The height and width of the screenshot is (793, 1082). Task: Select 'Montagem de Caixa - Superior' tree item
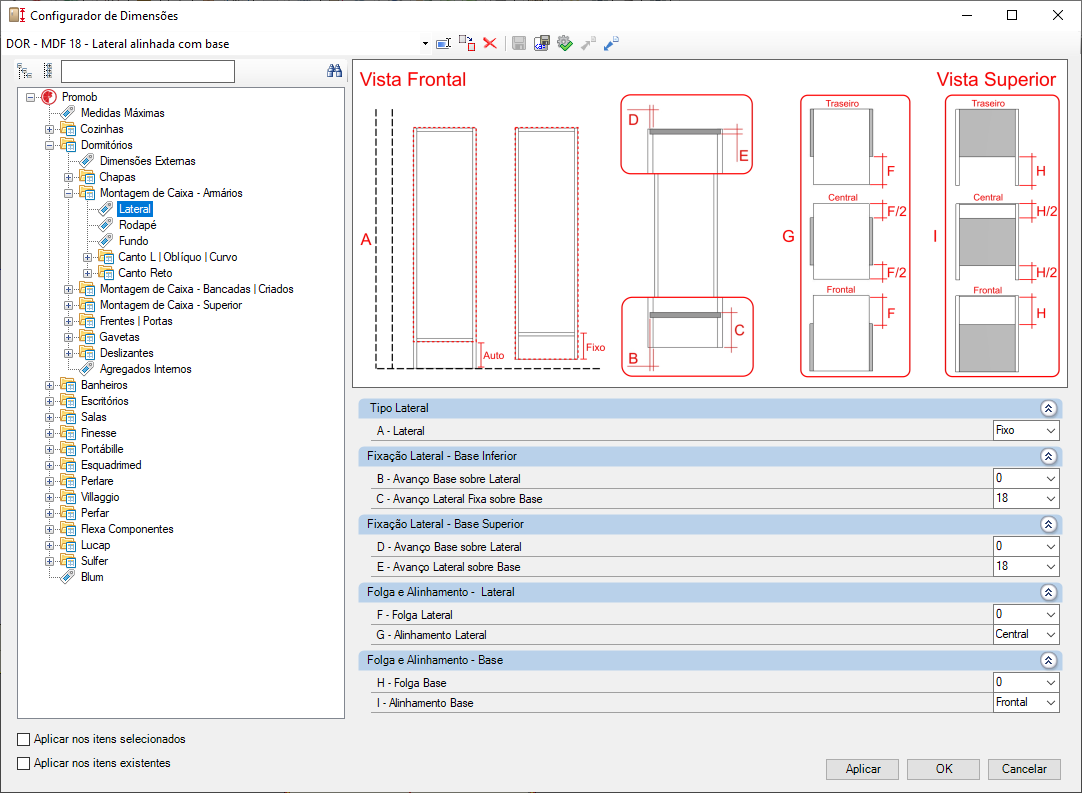tap(171, 305)
